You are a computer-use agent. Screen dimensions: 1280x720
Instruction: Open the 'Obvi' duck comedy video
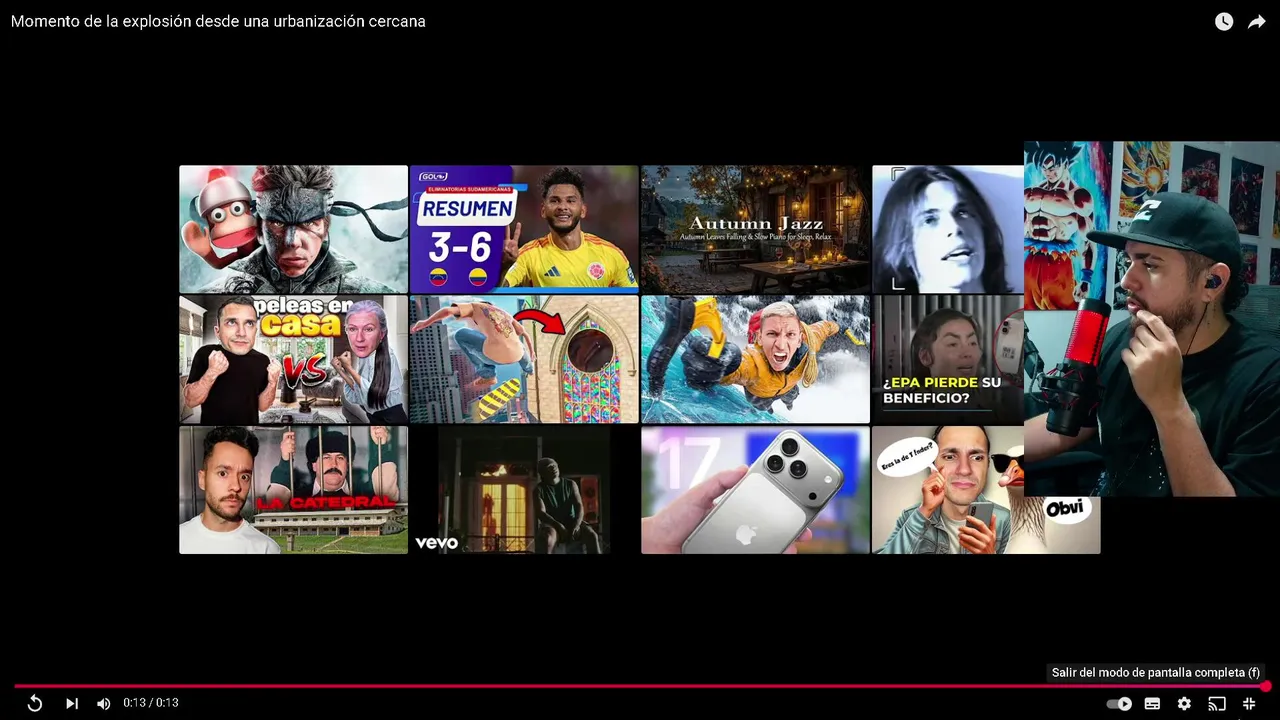(986, 490)
